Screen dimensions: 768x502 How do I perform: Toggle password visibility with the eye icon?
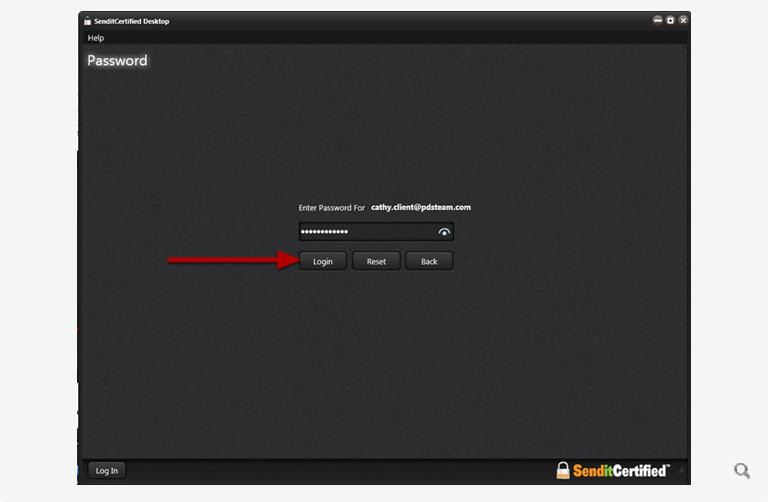click(x=444, y=232)
